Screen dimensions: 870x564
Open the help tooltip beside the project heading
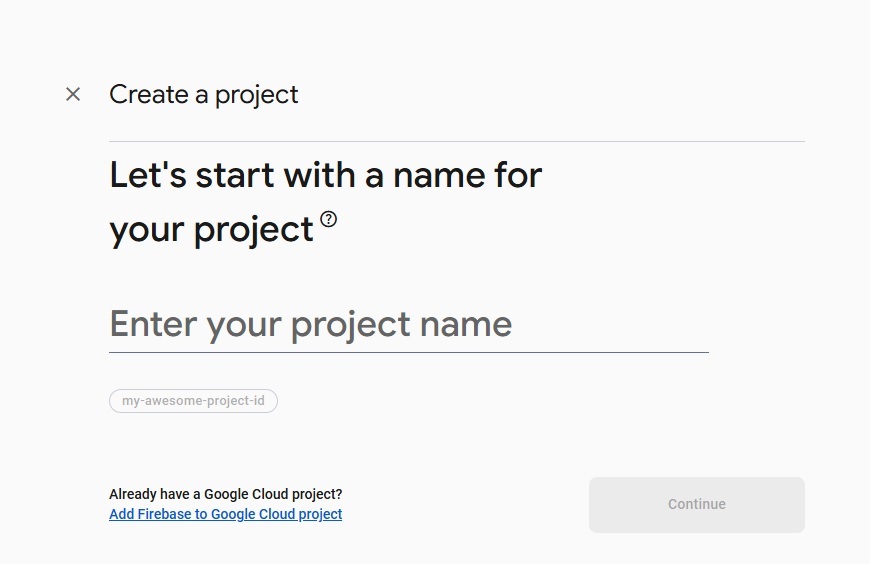(x=328, y=219)
